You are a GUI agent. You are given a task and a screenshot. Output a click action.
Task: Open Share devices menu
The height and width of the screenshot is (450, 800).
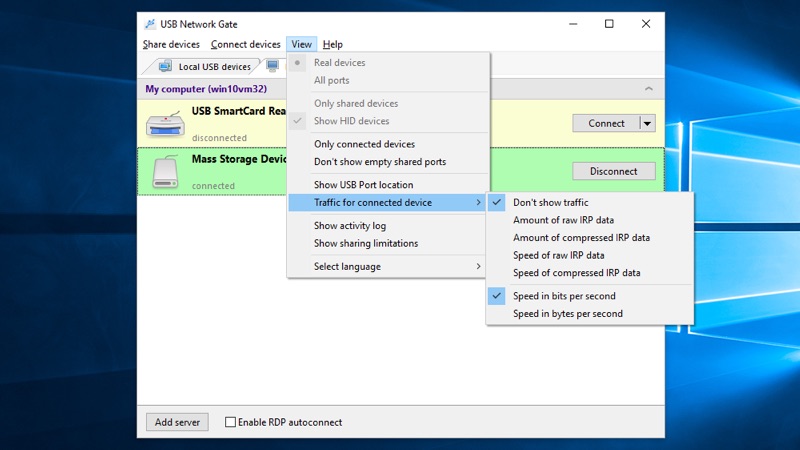click(171, 44)
